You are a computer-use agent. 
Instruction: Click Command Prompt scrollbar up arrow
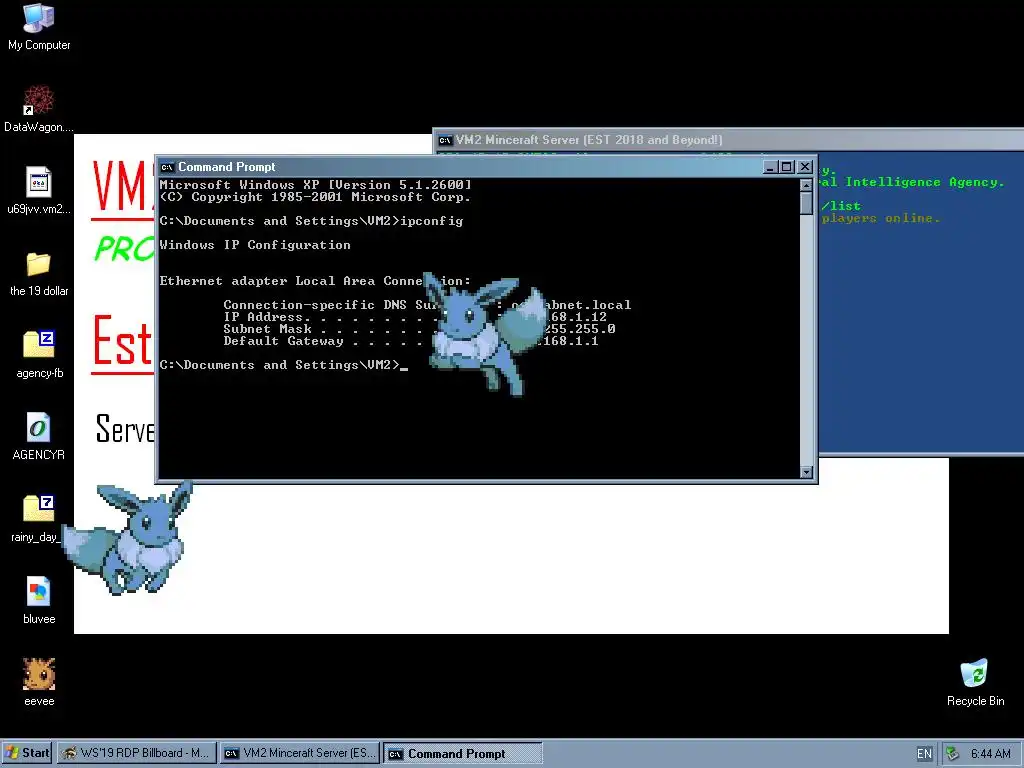806,185
